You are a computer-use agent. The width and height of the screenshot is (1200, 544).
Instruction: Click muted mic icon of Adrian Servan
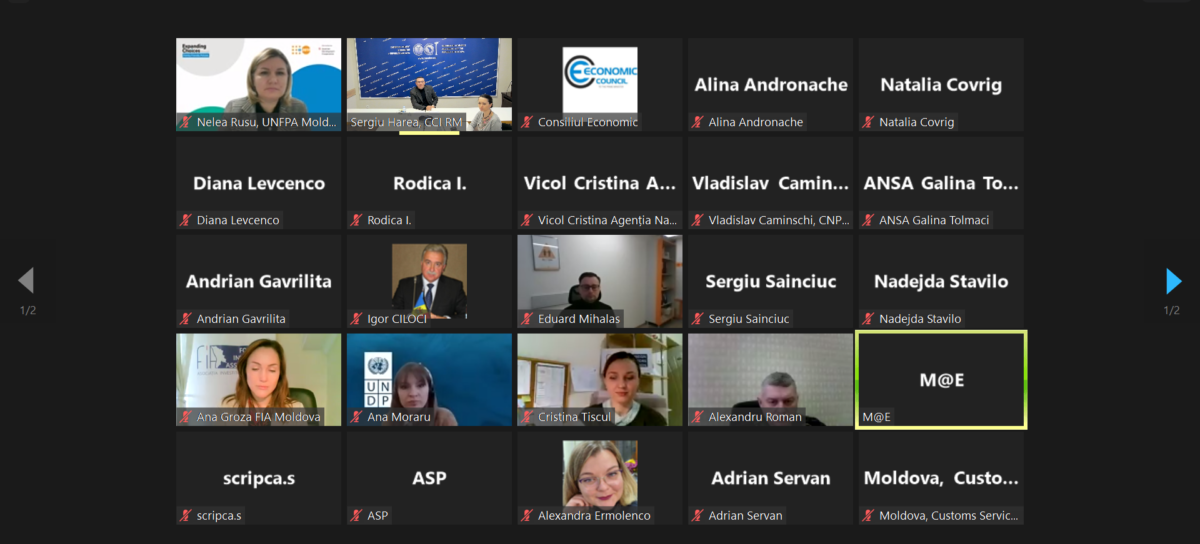[697, 516]
